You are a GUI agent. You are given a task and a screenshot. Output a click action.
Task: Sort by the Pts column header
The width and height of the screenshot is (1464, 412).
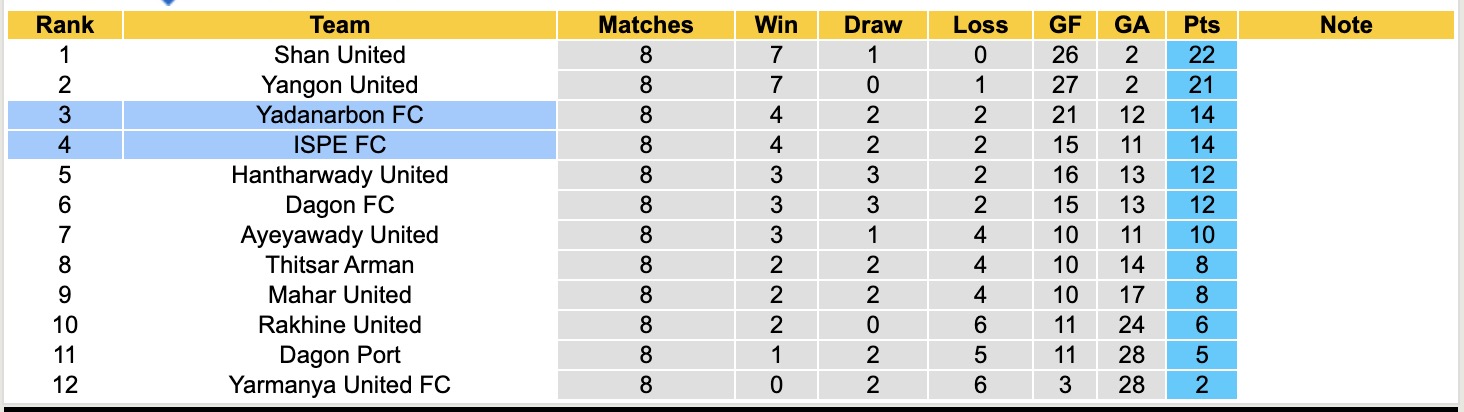point(1201,25)
